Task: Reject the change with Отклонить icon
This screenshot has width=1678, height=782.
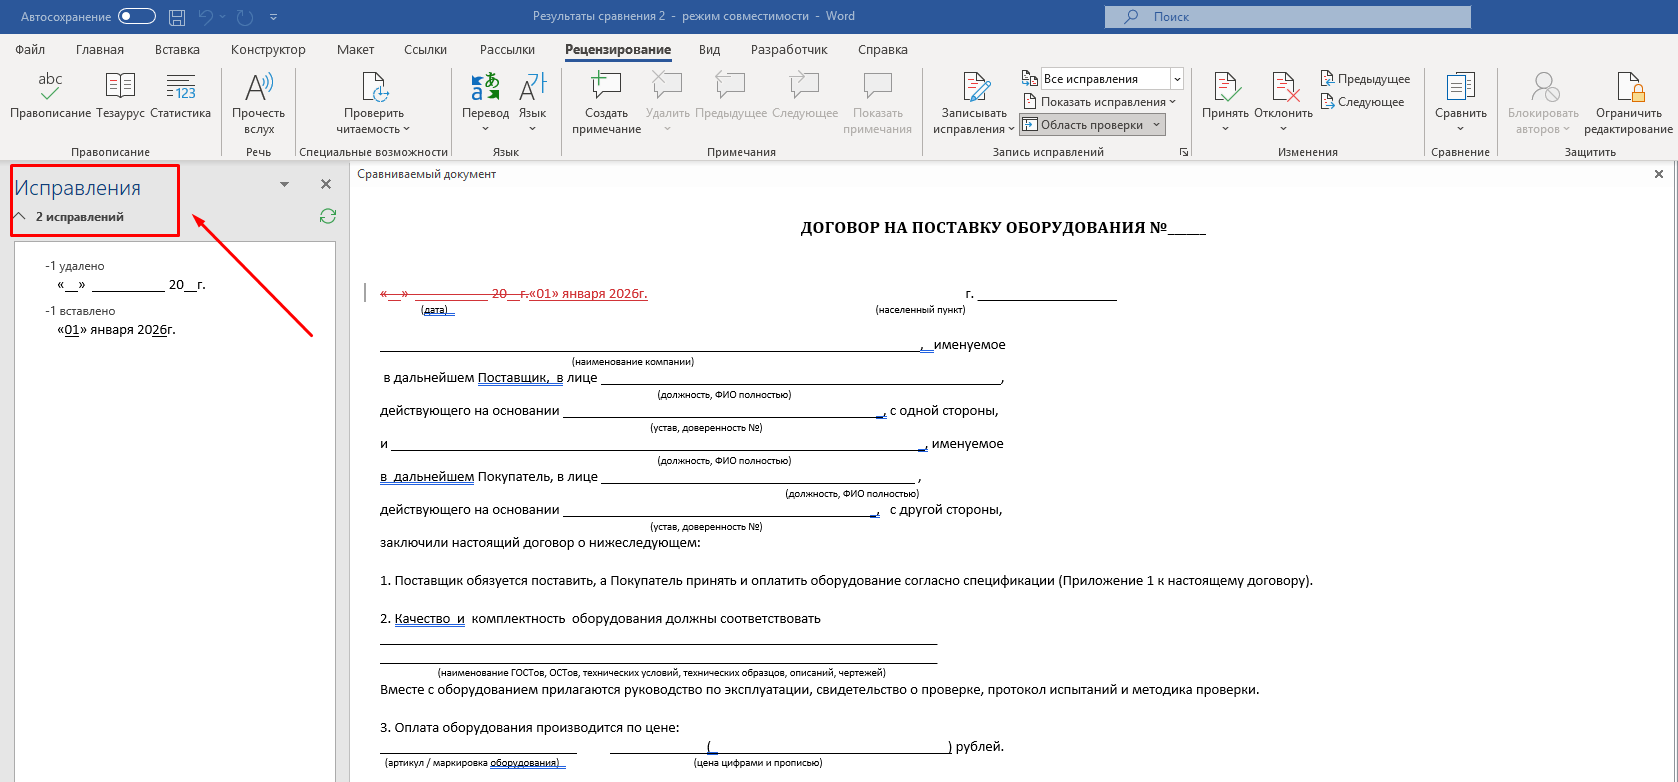Action: click(x=1283, y=103)
